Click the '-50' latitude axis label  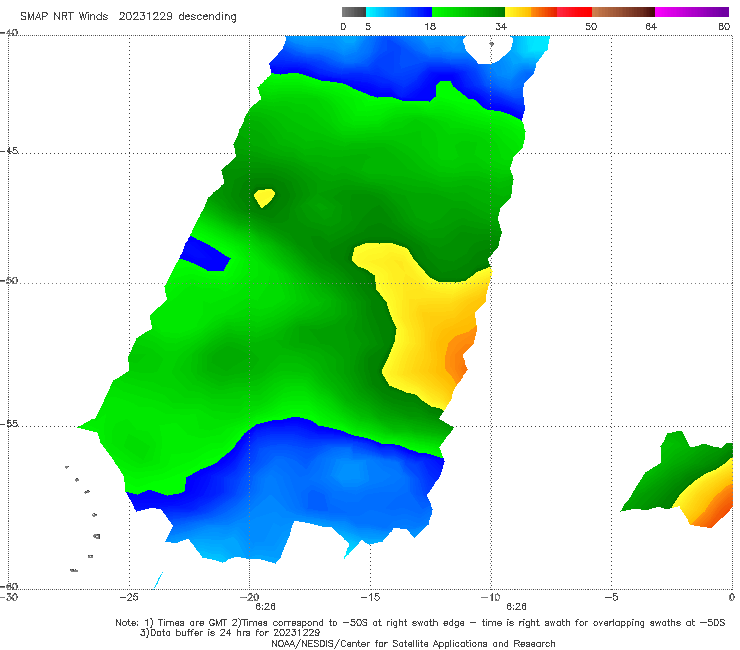9,280
